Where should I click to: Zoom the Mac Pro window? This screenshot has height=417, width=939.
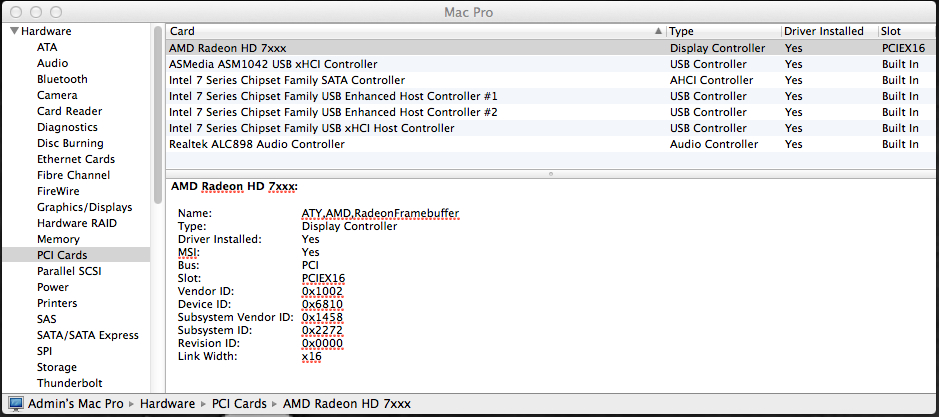point(55,12)
